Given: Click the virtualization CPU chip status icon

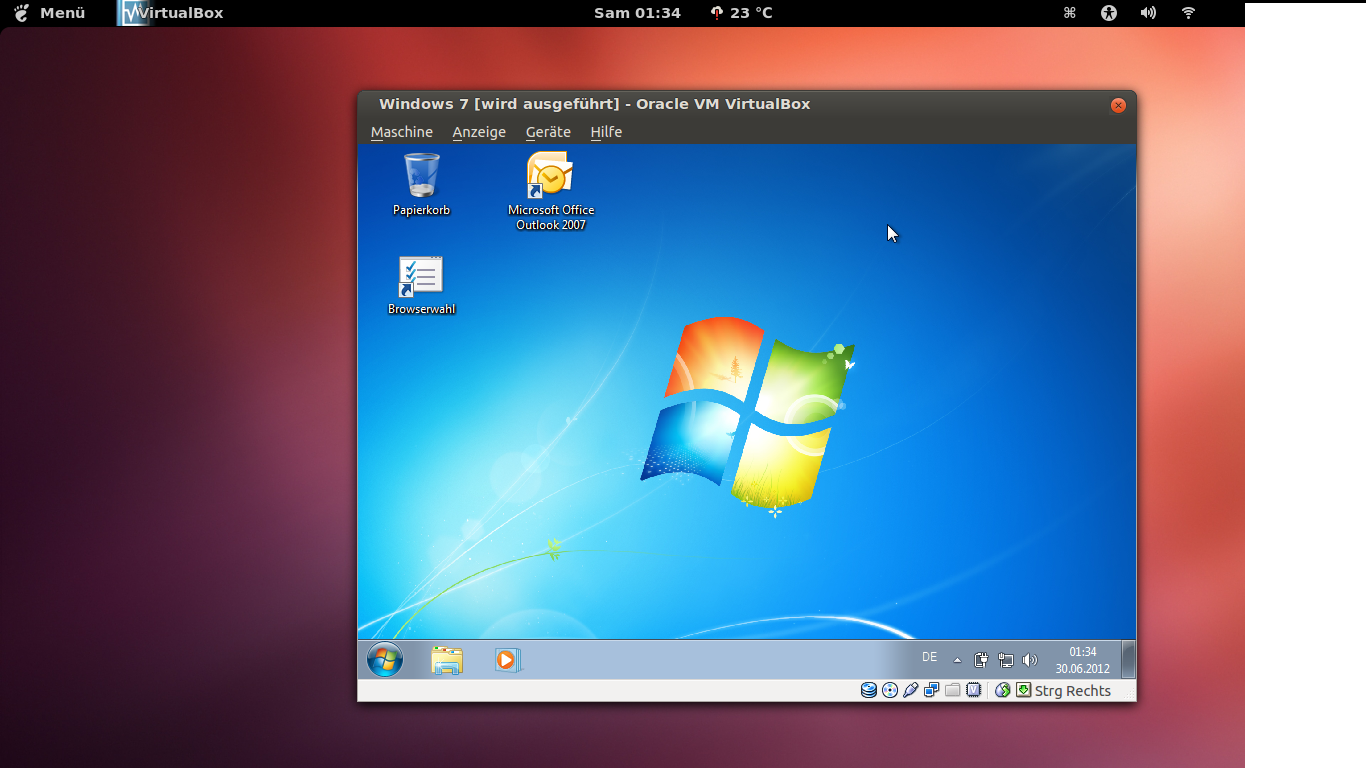Looking at the screenshot, I should pos(973,690).
